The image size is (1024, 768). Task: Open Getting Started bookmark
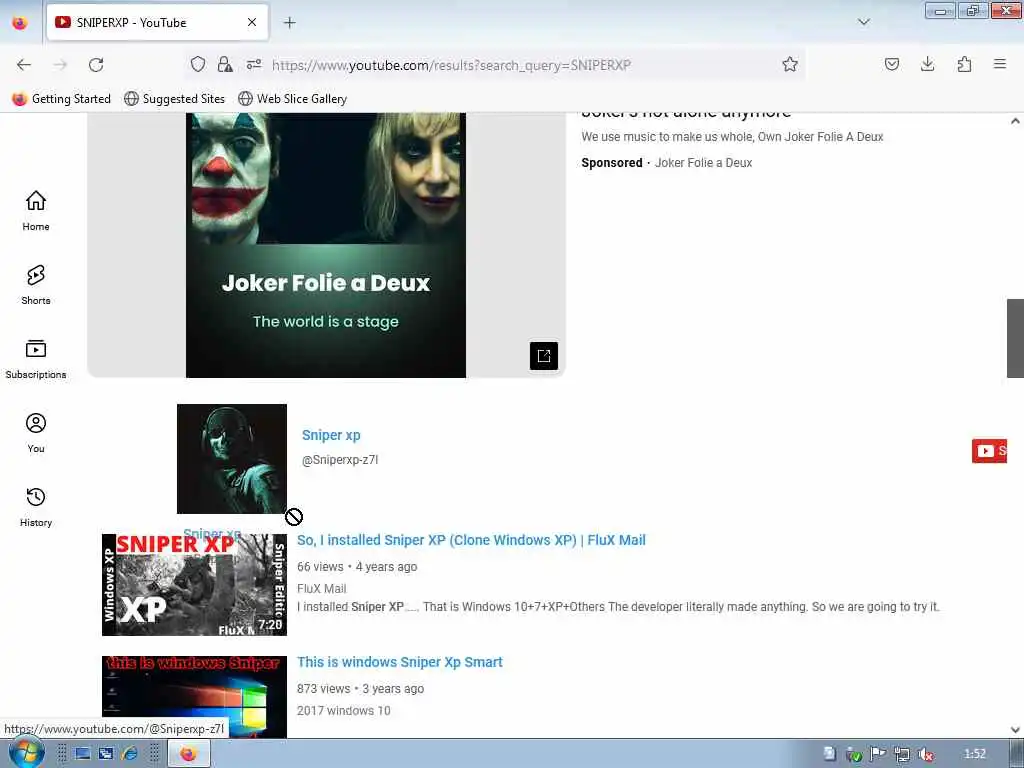coord(61,99)
